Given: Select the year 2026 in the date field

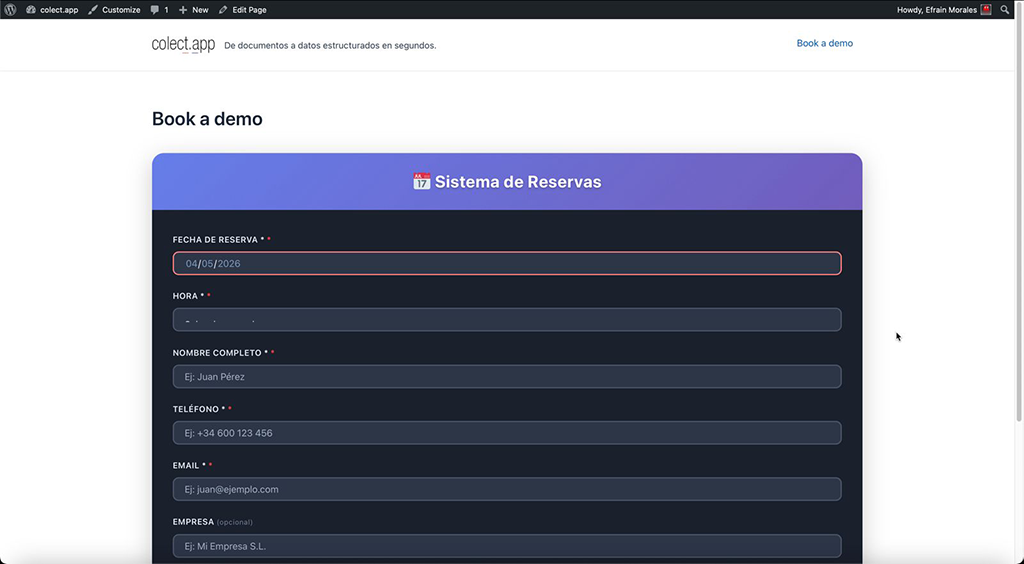Looking at the screenshot, I should pos(229,264).
